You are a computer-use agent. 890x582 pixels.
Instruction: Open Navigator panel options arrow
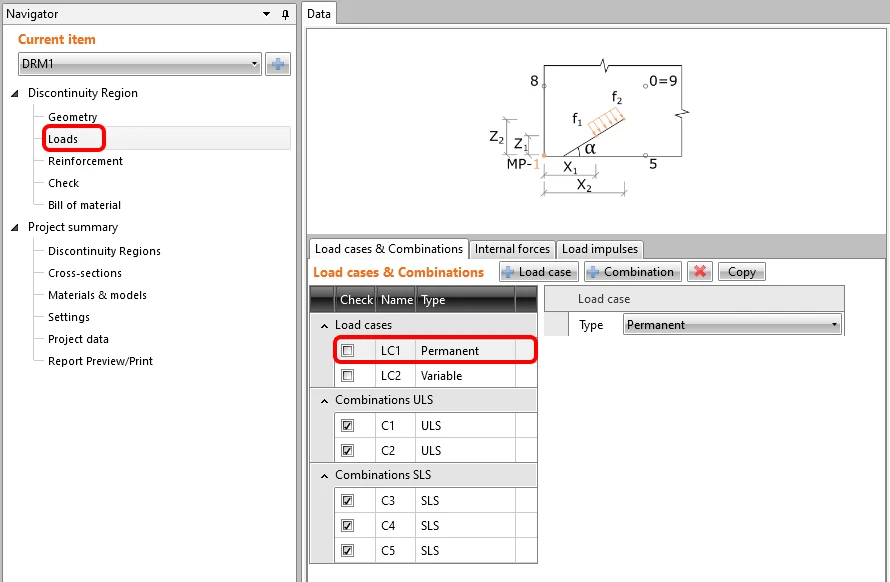click(266, 14)
